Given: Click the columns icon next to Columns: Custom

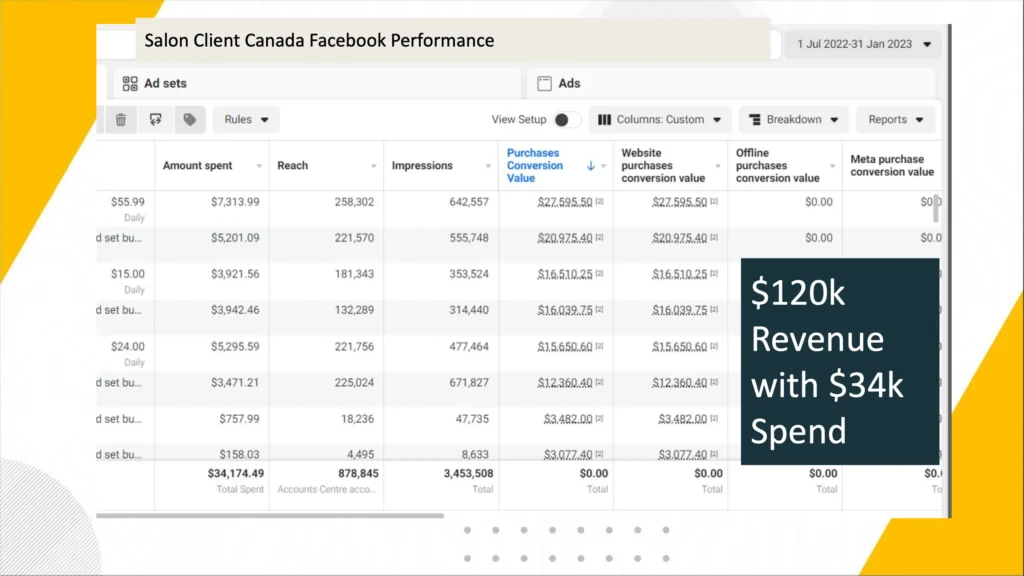Looking at the screenshot, I should [x=604, y=120].
